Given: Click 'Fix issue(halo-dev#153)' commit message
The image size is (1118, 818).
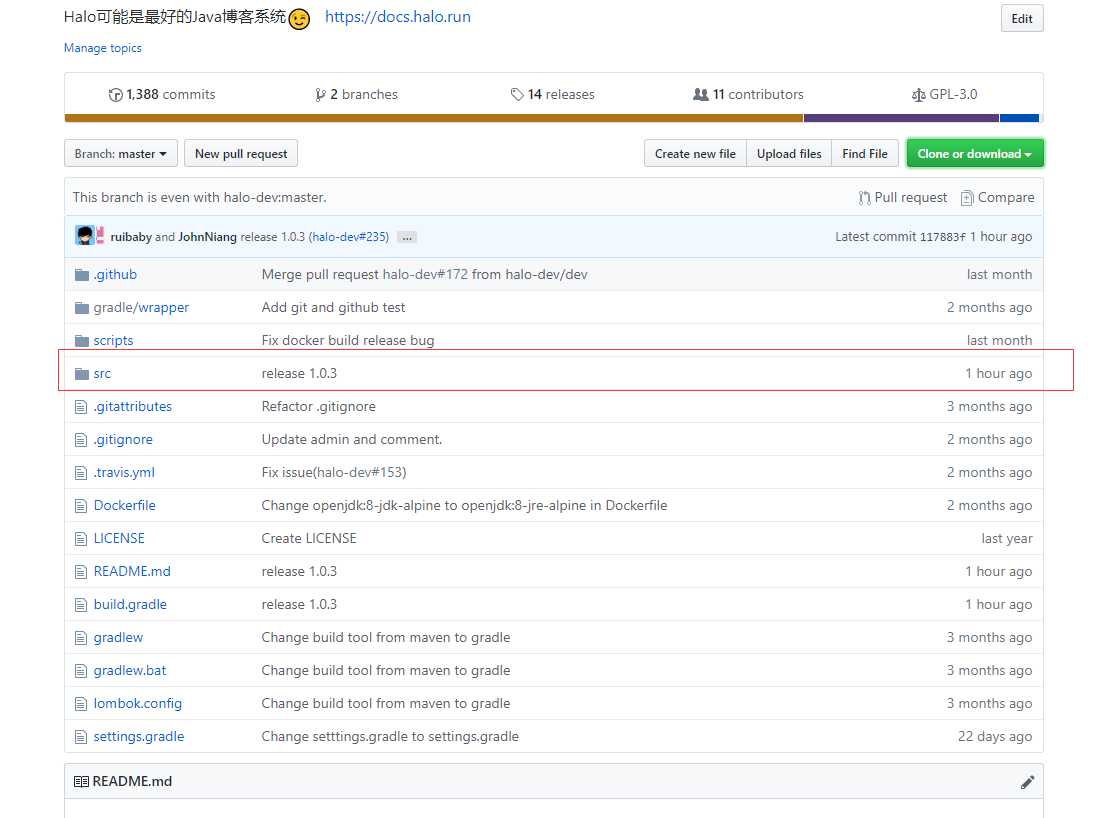Looking at the screenshot, I should (x=334, y=472).
